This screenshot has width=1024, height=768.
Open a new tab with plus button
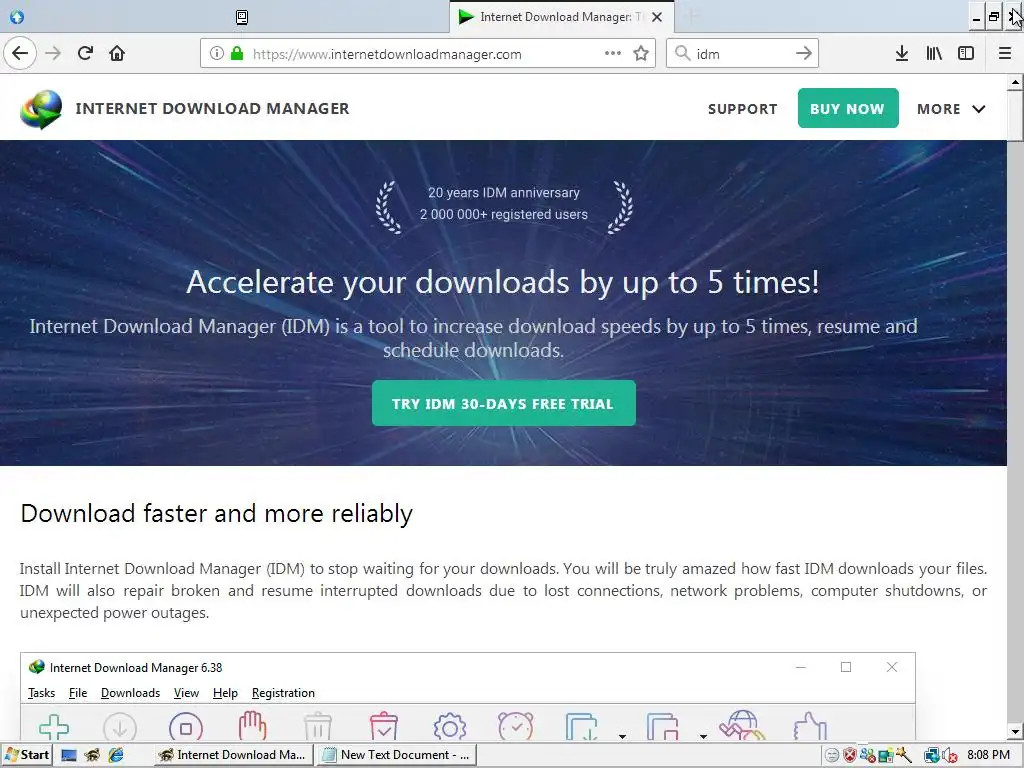click(693, 16)
